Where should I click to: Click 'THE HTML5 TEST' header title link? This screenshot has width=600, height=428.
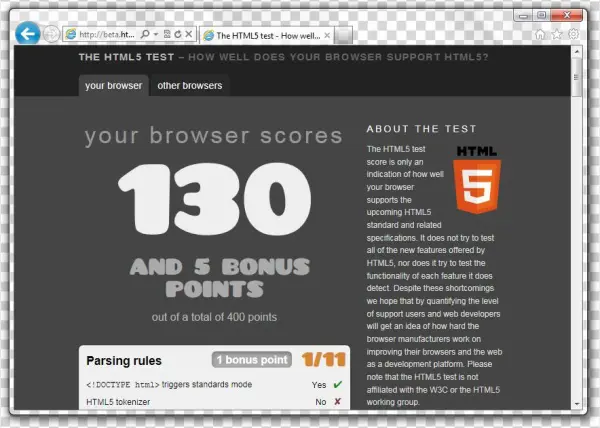pyautogui.click(x=117, y=57)
